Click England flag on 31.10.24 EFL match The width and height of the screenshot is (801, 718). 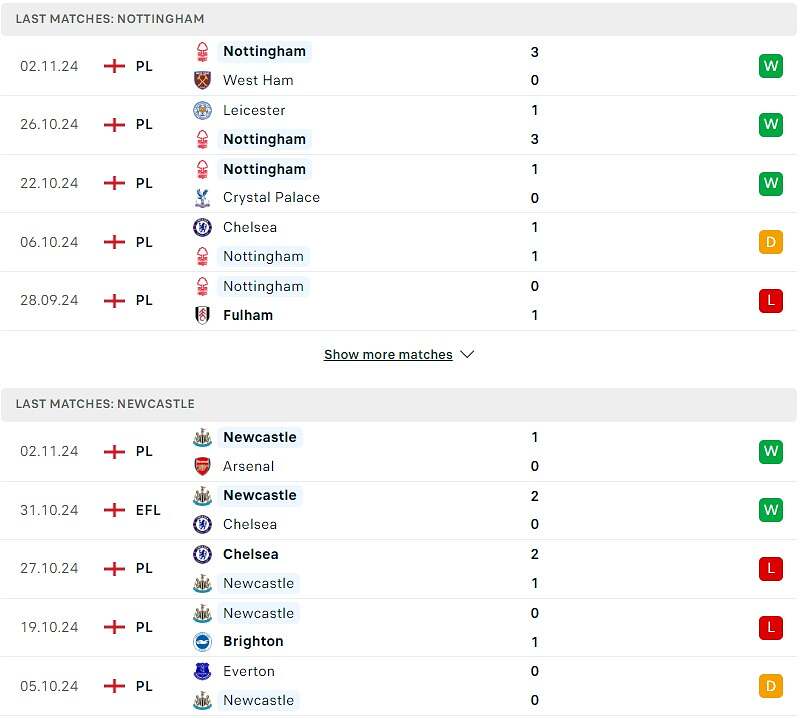coord(115,510)
